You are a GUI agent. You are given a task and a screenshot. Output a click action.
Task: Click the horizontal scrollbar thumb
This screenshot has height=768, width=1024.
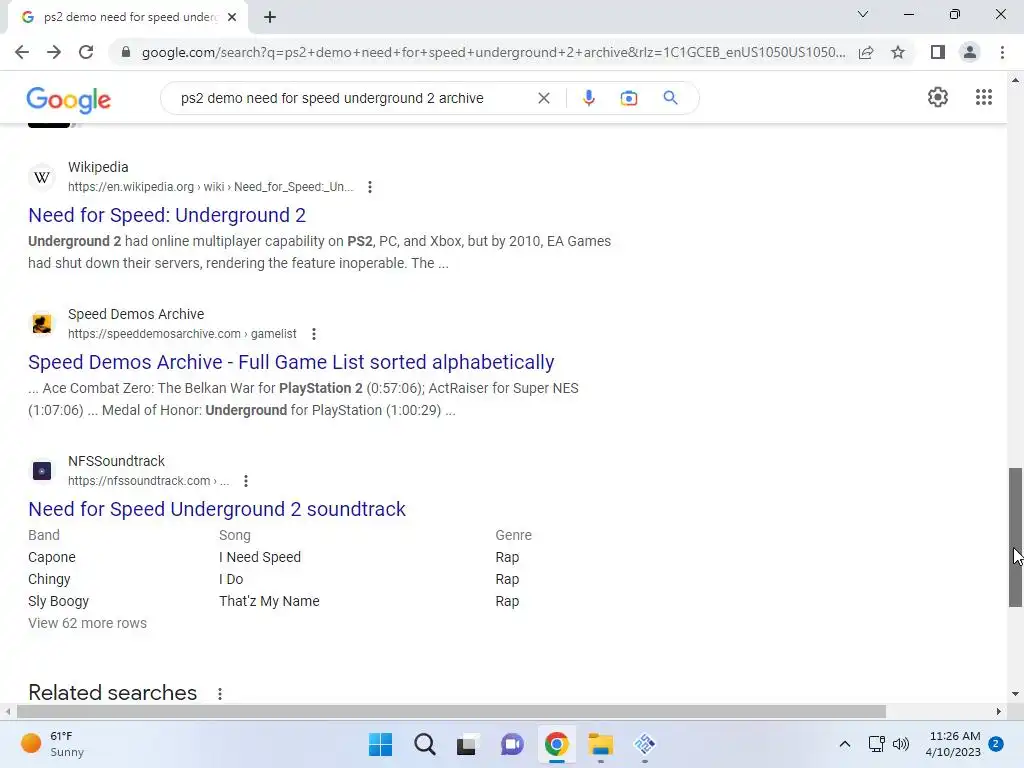(451, 711)
